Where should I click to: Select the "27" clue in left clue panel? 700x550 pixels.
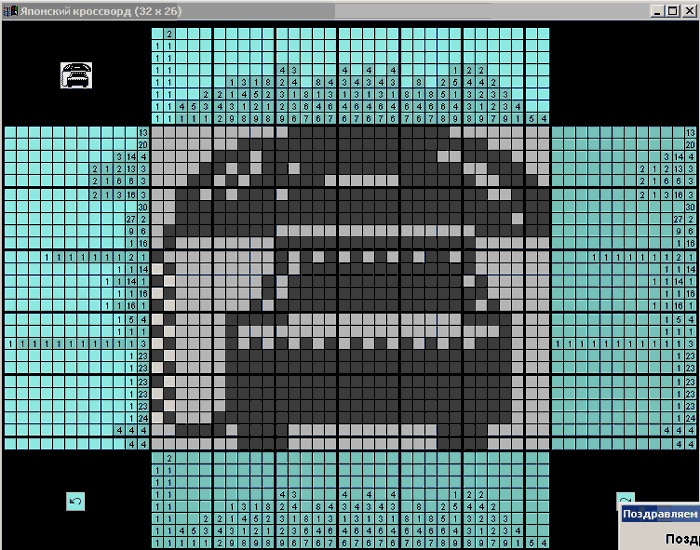[x=131, y=219]
